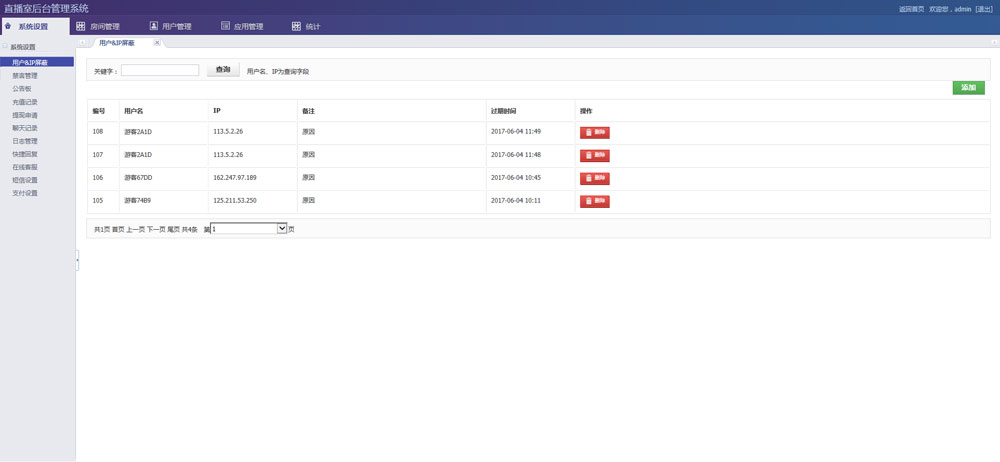Click the 应用管理 icon in top navigation
The width and height of the screenshot is (1000, 462).
click(225, 26)
